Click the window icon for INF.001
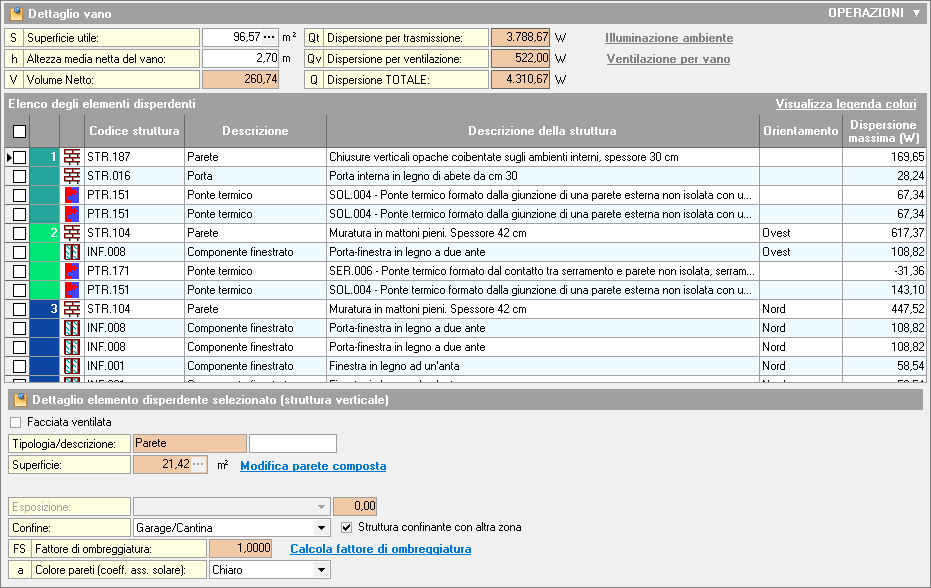This screenshot has width=931, height=588. tap(72, 366)
